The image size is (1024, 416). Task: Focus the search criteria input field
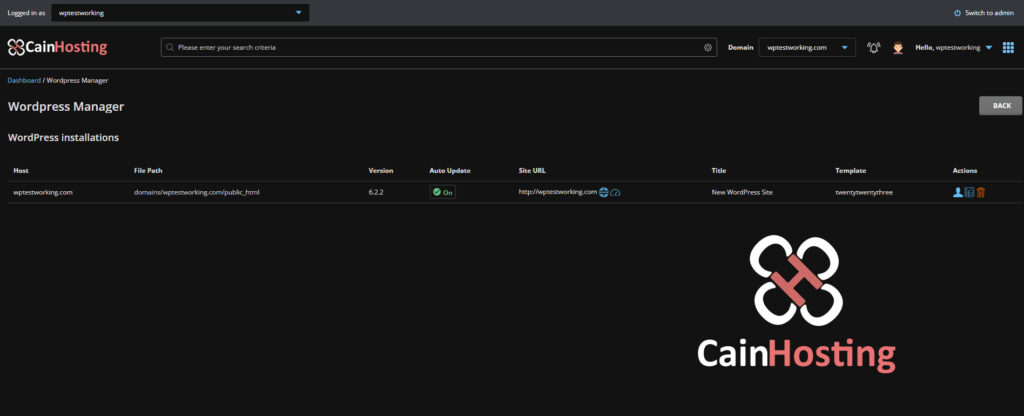click(439, 48)
